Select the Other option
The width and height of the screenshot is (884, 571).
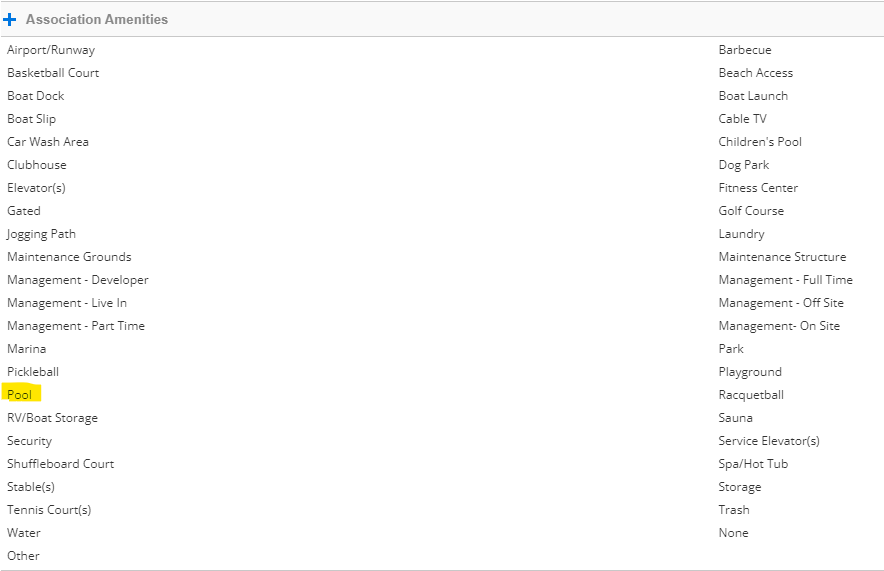[23, 556]
